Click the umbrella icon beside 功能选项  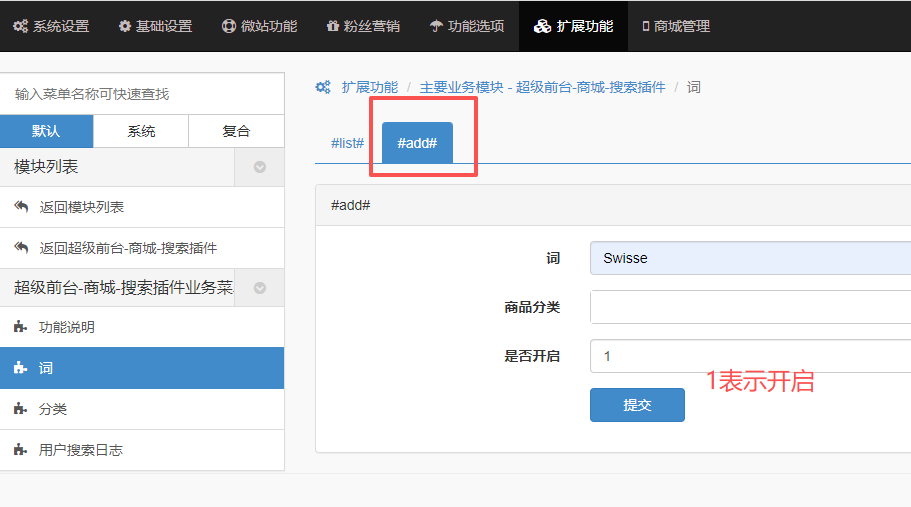(x=436, y=26)
